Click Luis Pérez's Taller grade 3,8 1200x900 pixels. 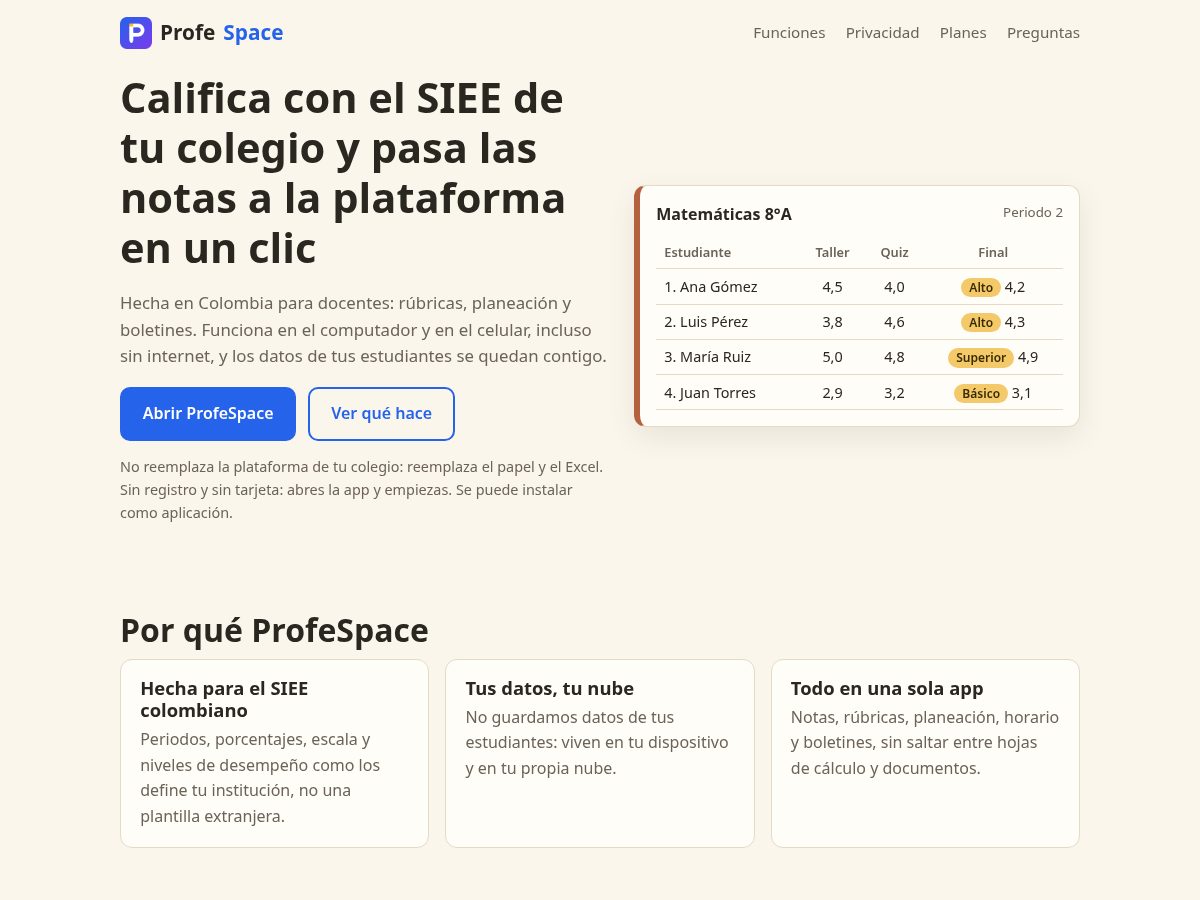(x=832, y=322)
